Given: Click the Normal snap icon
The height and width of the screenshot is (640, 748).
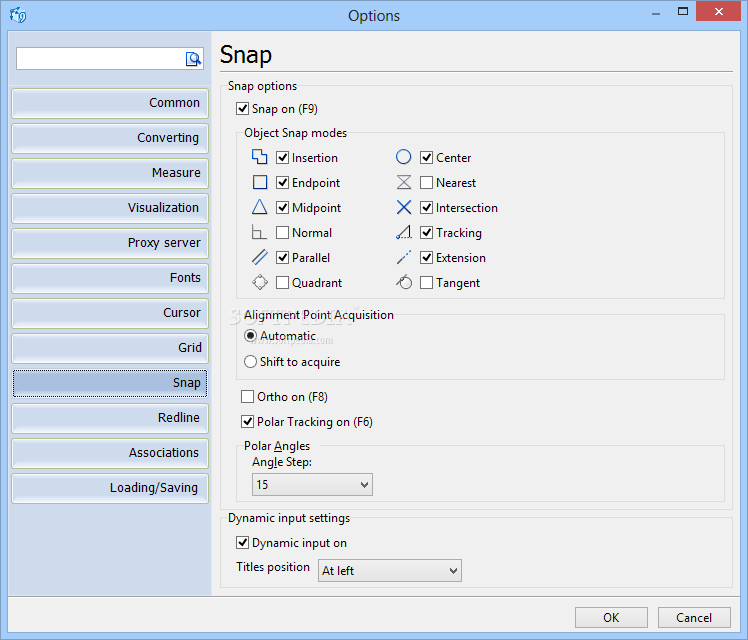Looking at the screenshot, I should coord(259,232).
